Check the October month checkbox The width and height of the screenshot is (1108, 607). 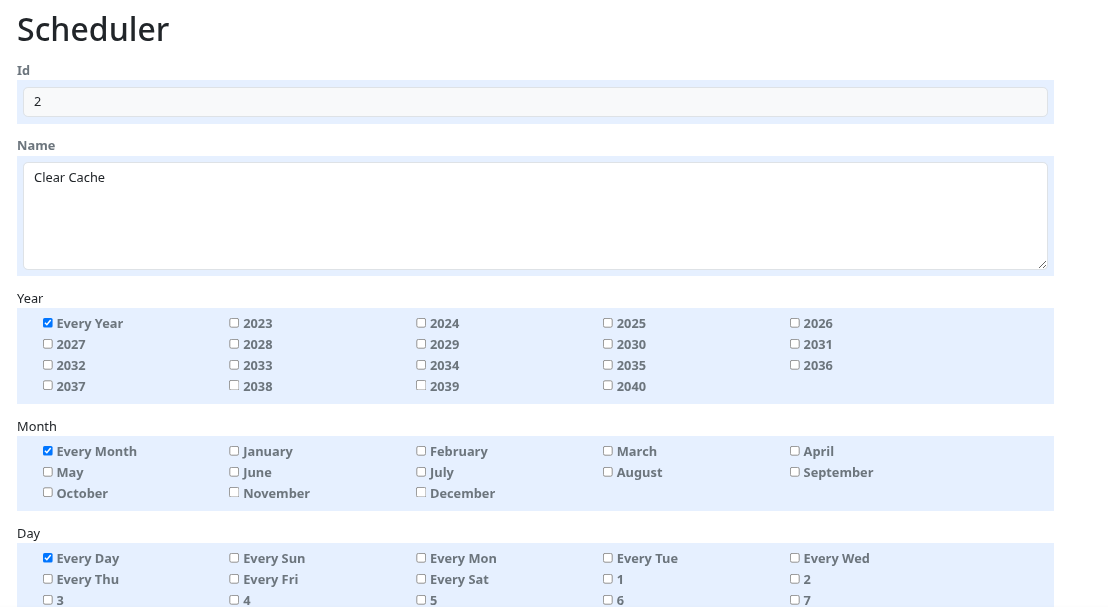click(x=47, y=493)
